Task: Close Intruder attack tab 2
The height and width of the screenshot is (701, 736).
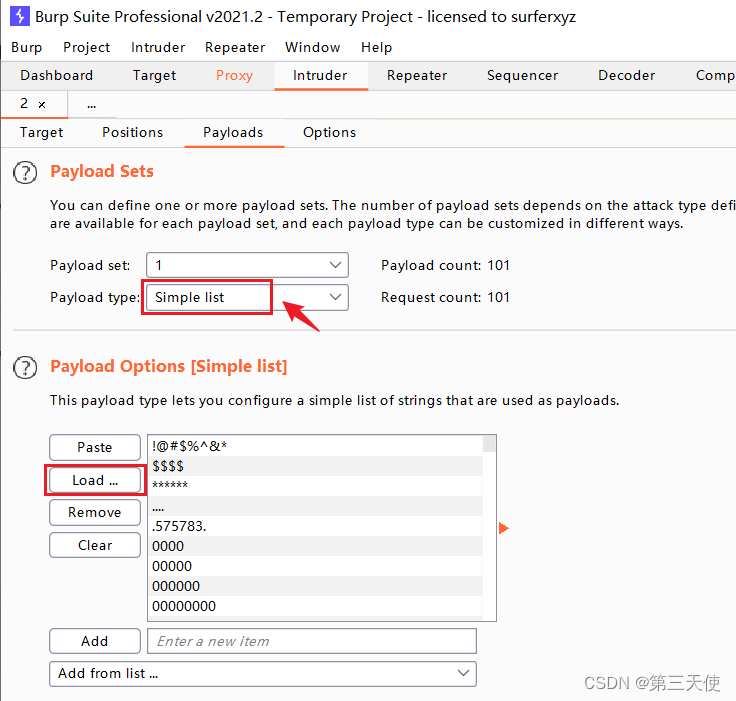Action: click(42, 105)
